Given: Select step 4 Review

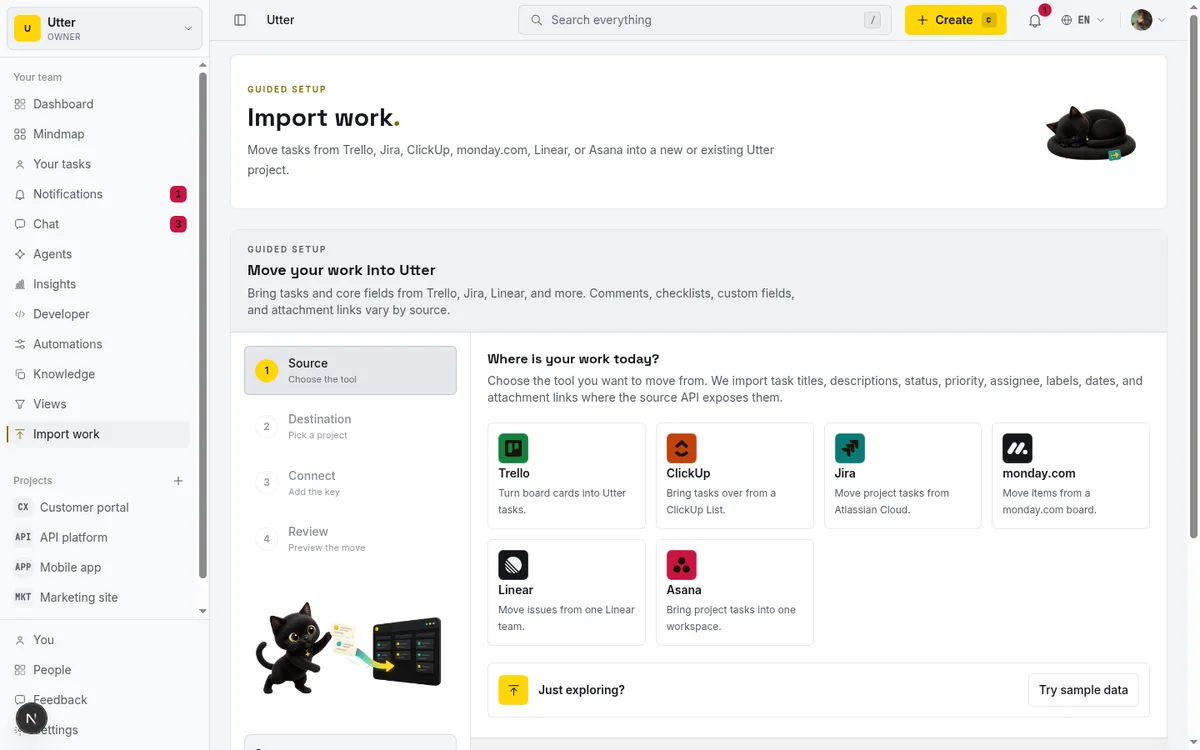Looking at the screenshot, I should (350, 539).
